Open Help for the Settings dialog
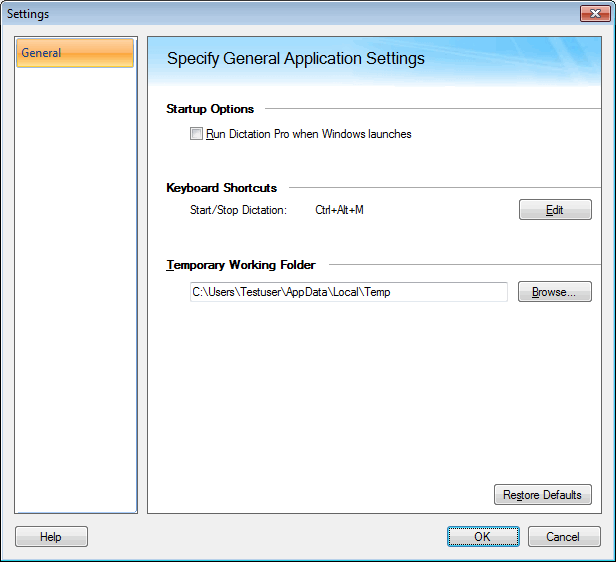 (x=51, y=537)
